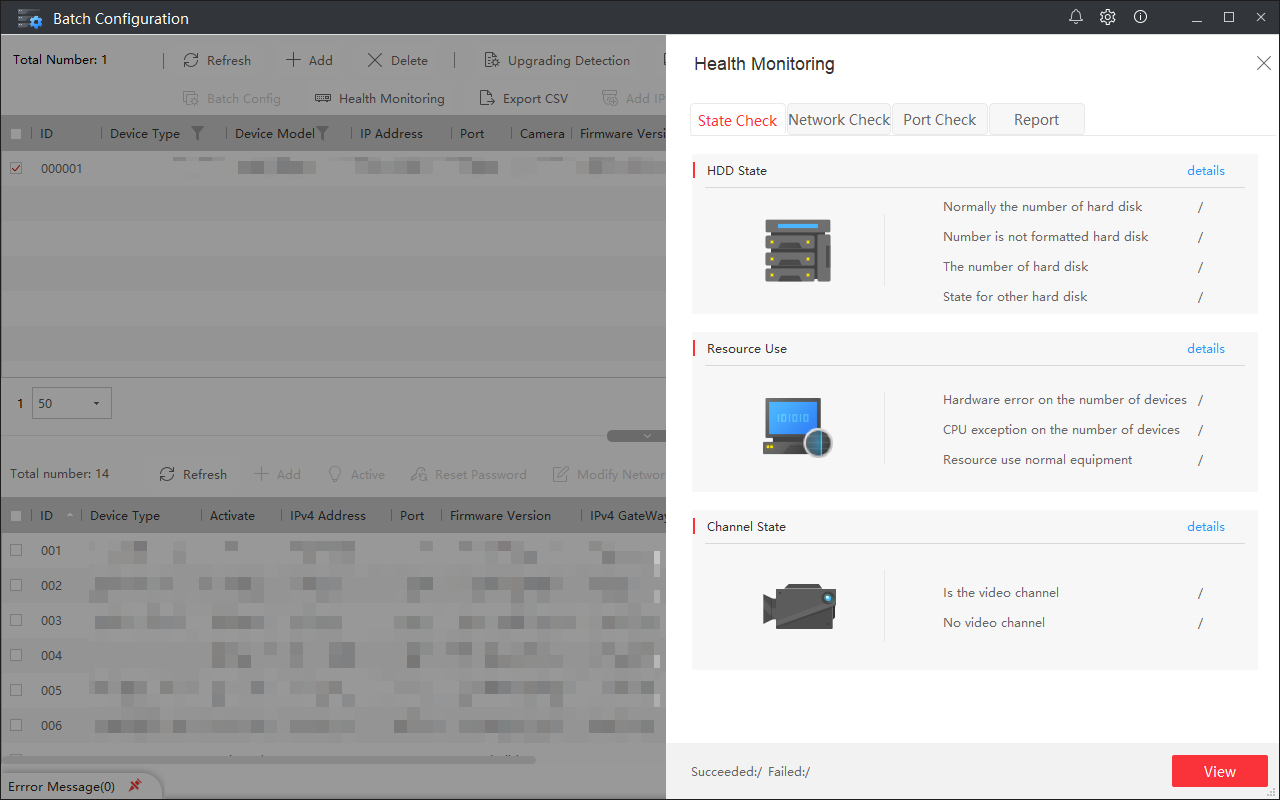The width and height of the screenshot is (1280, 800).
Task: Click the HDD server rack icon
Action: (x=797, y=250)
